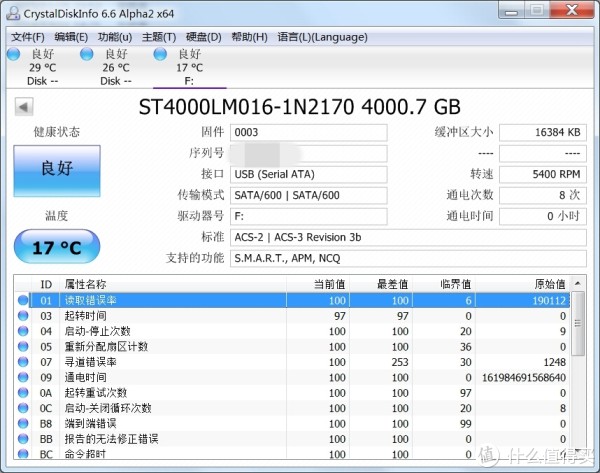Click the 17 °C temperature button
The width and height of the screenshot is (600, 473).
point(57,247)
